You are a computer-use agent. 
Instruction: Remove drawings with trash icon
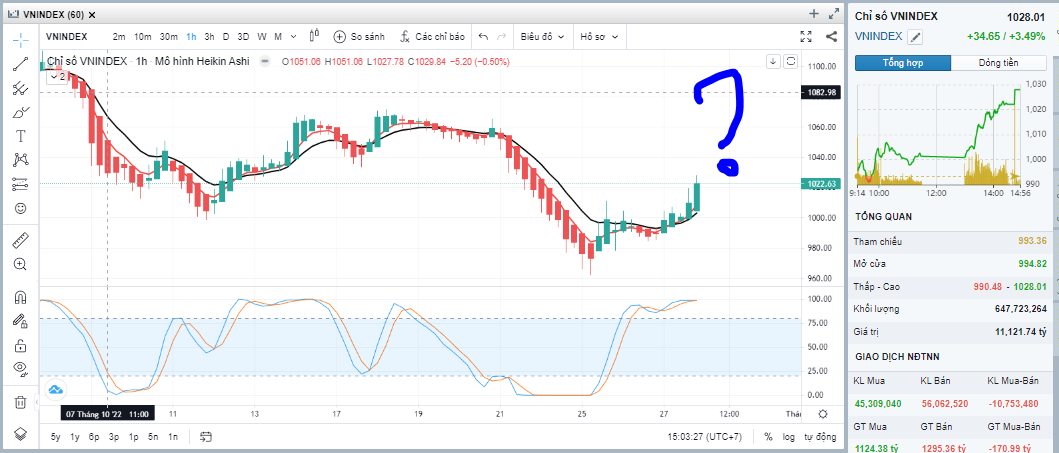click(x=21, y=402)
